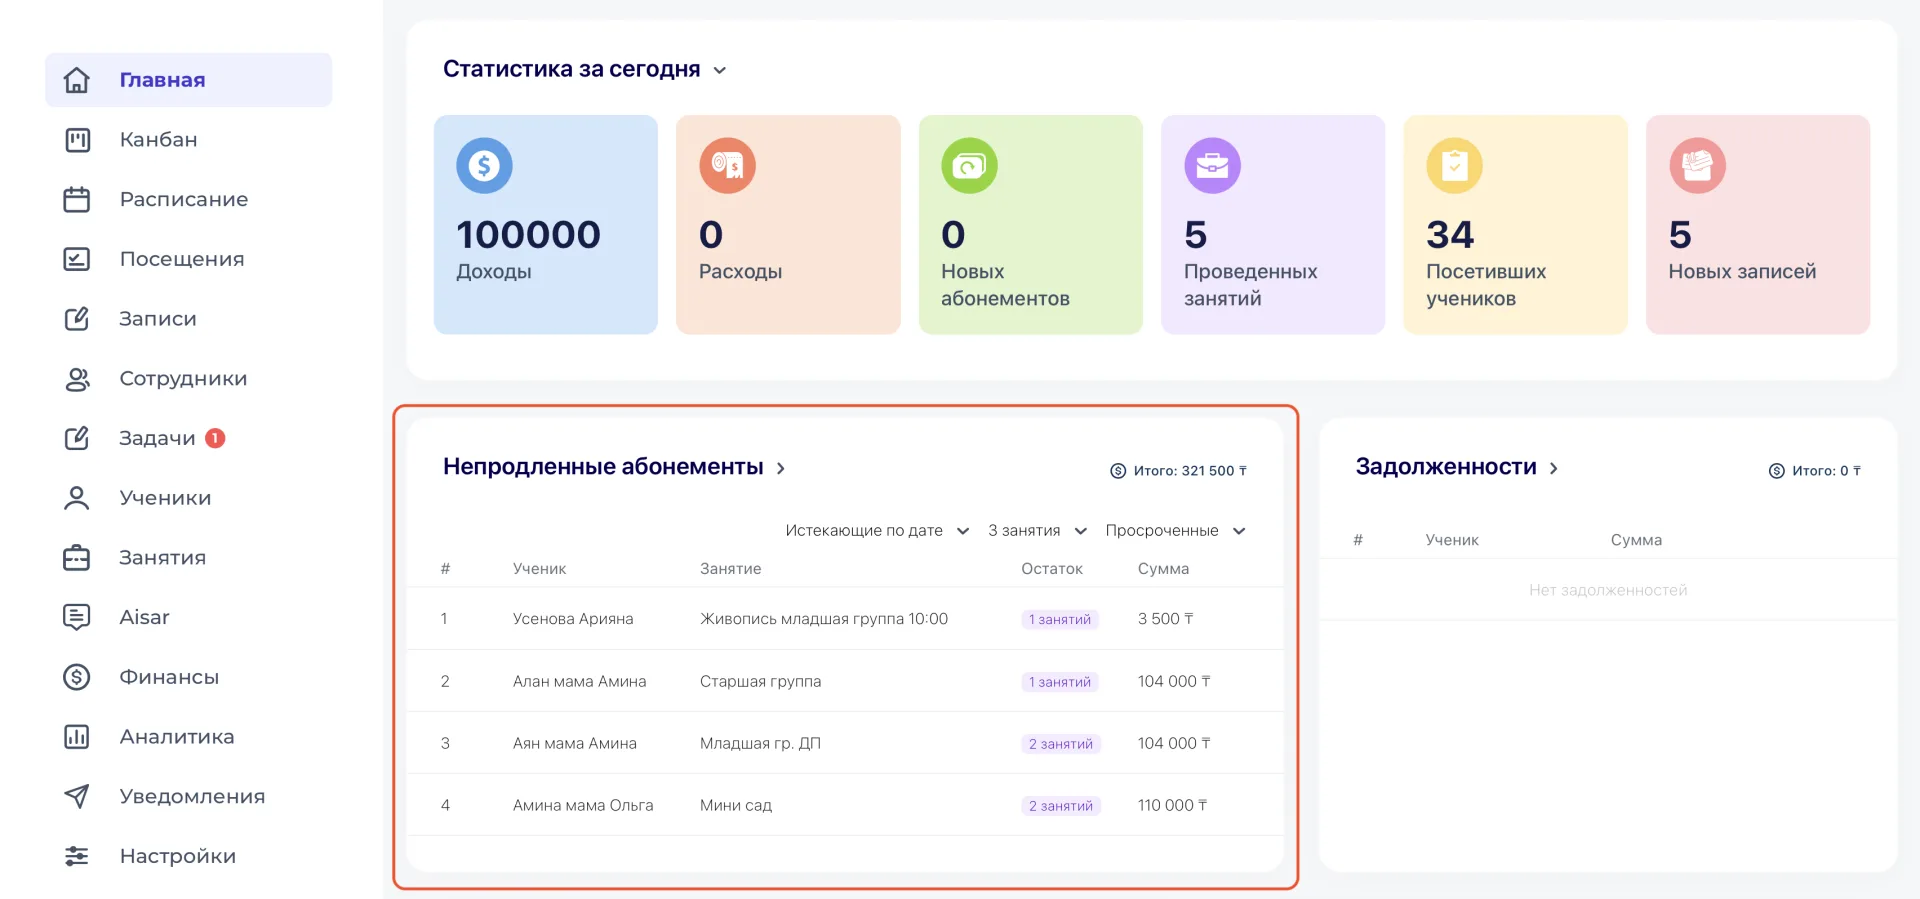Click the Aisar chat icon
This screenshot has height=899, width=1920.
click(x=77, y=617)
